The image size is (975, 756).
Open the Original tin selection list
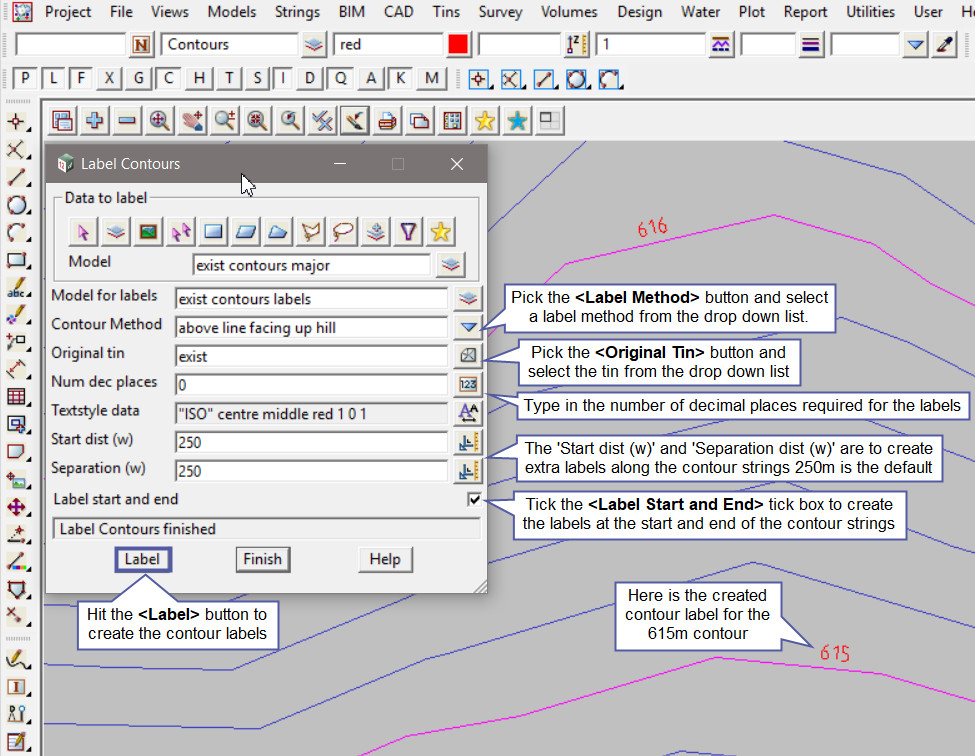point(468,355)
